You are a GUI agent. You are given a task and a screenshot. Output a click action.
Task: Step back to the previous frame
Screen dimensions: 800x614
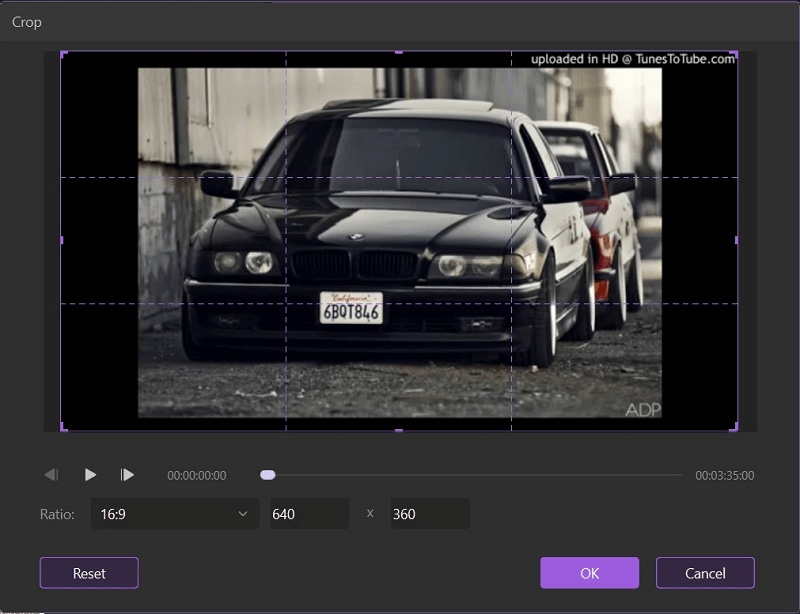point(52,475)
